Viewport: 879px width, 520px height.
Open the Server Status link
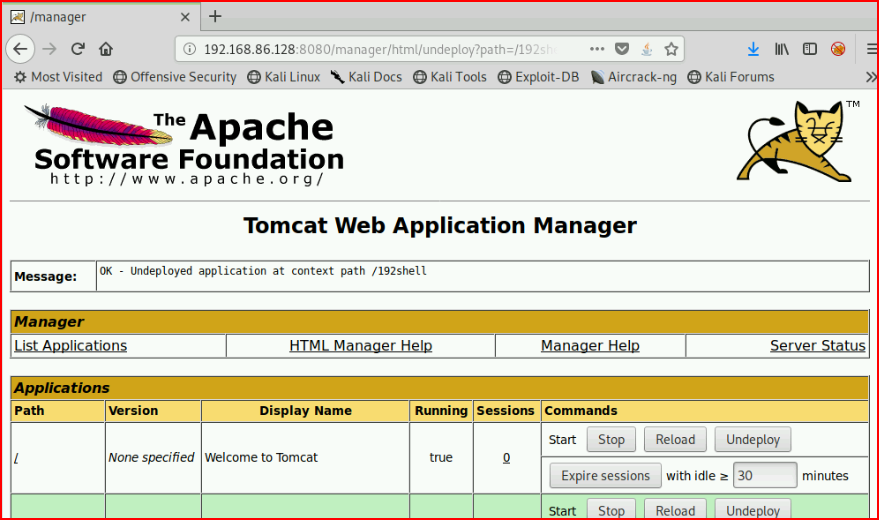pos(817,346)
